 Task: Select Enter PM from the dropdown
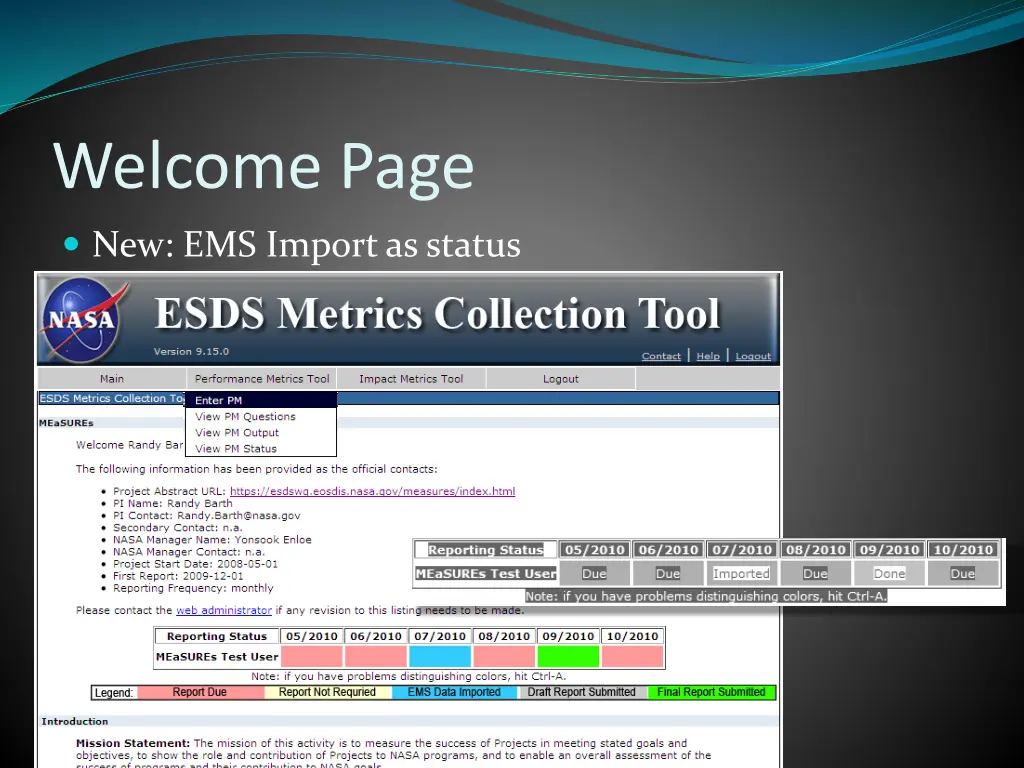click(261, 400)
